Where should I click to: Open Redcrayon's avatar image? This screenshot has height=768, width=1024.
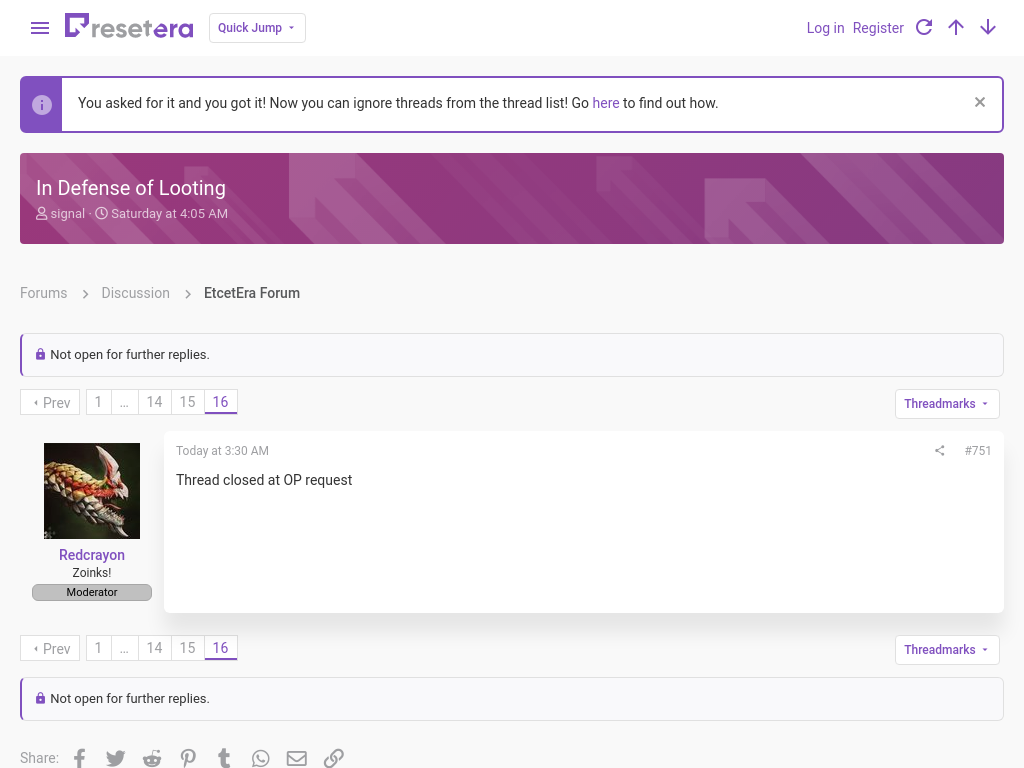pyautogui.click(x=92, y=491)
